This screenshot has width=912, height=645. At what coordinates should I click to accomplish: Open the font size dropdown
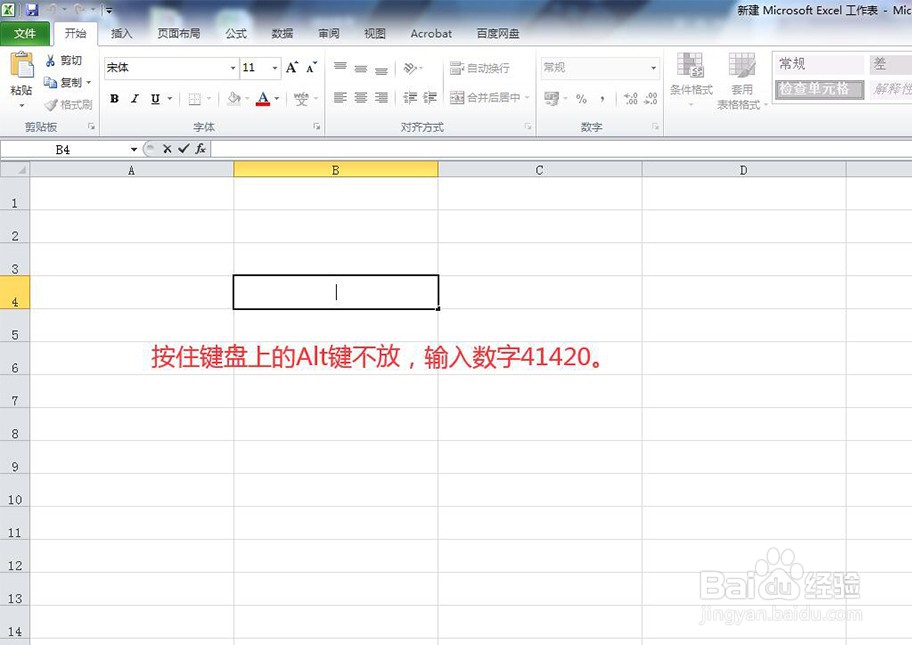click(x=272, y=67)
